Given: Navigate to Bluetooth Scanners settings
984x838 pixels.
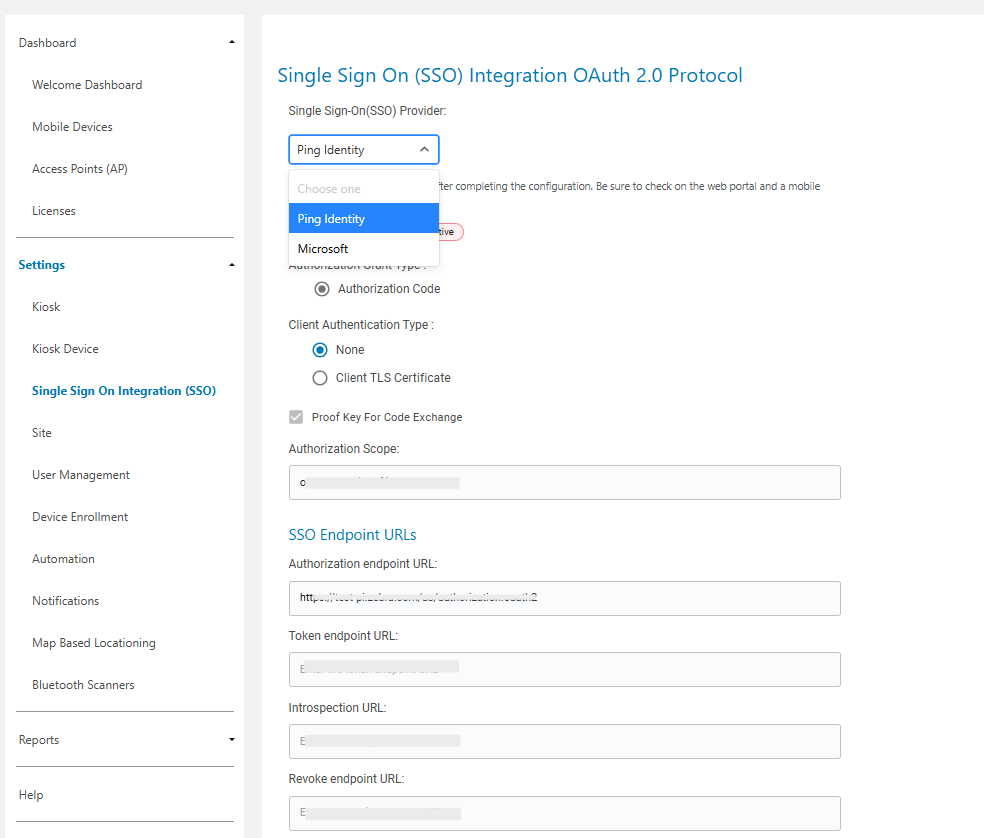Looking at the screenshot, I should pos(83,685).
